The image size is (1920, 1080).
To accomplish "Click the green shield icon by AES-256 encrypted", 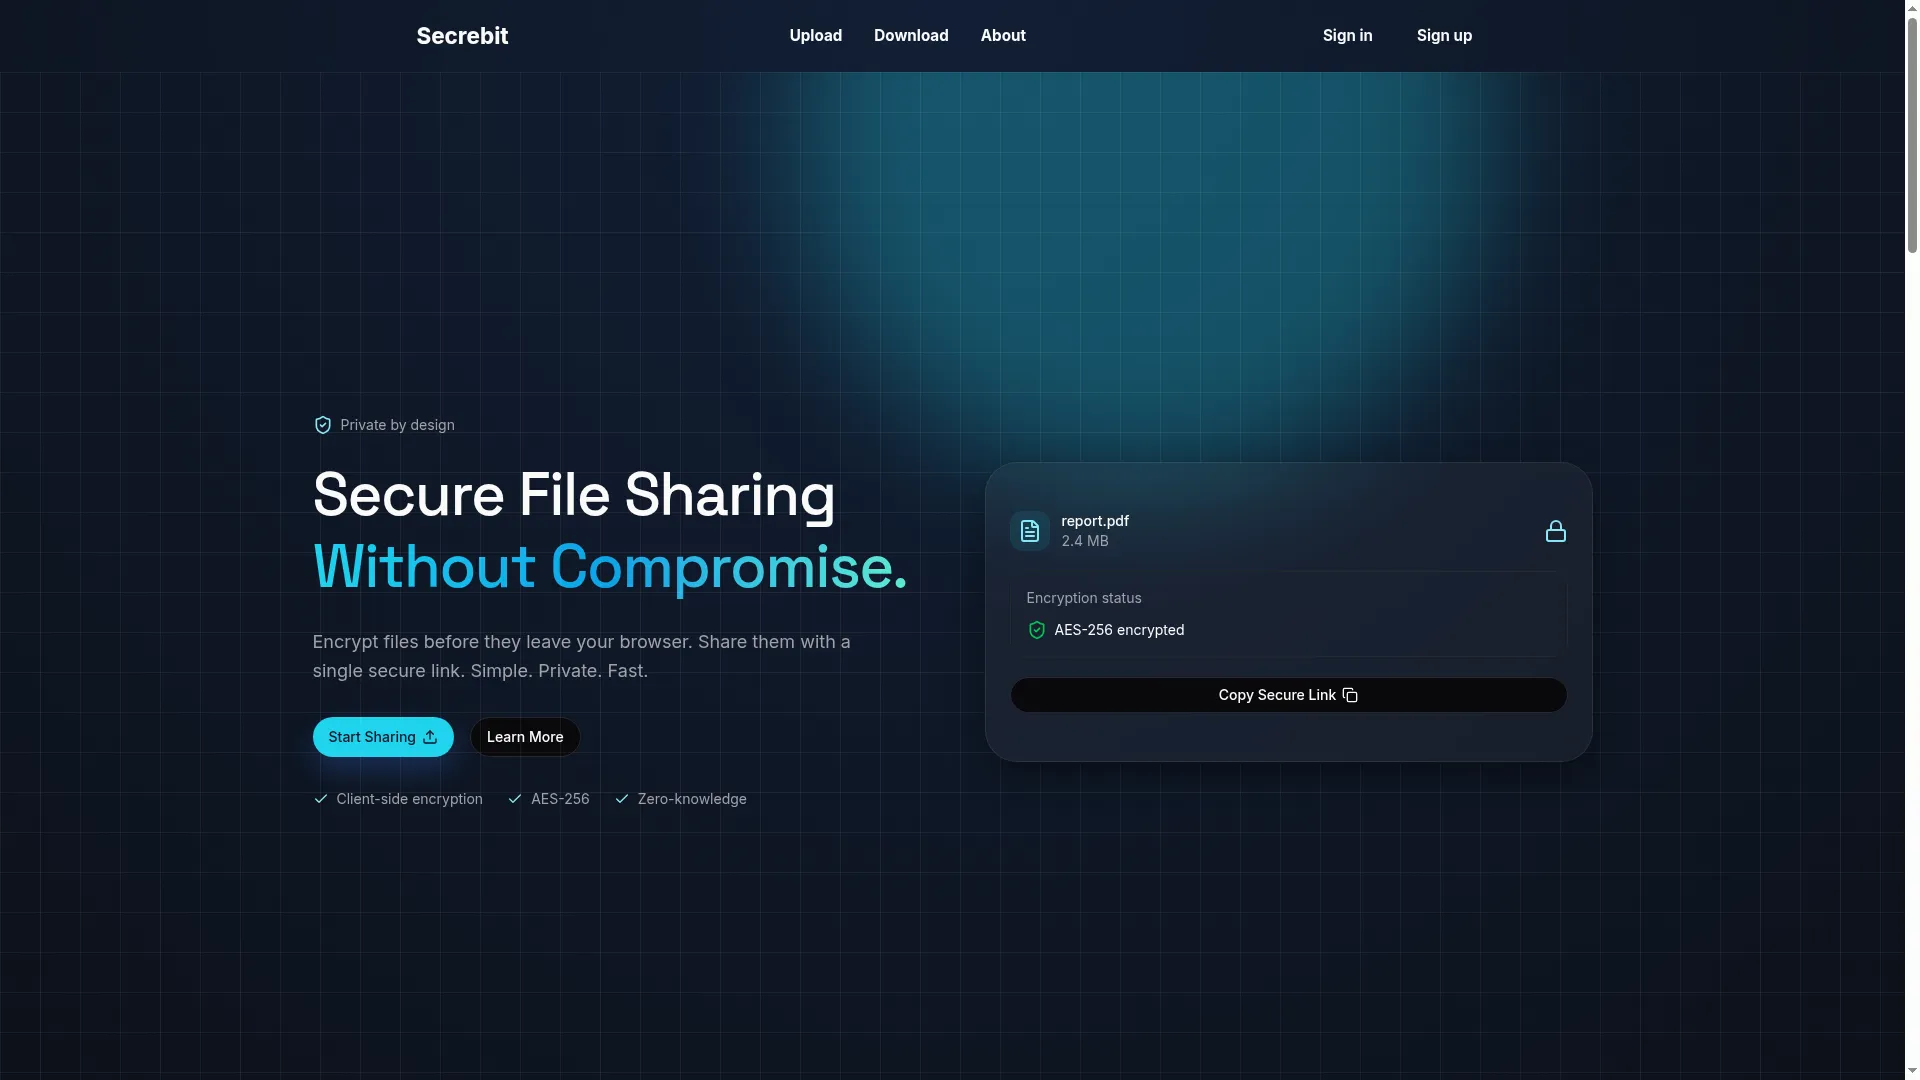I will [1036, 630].
